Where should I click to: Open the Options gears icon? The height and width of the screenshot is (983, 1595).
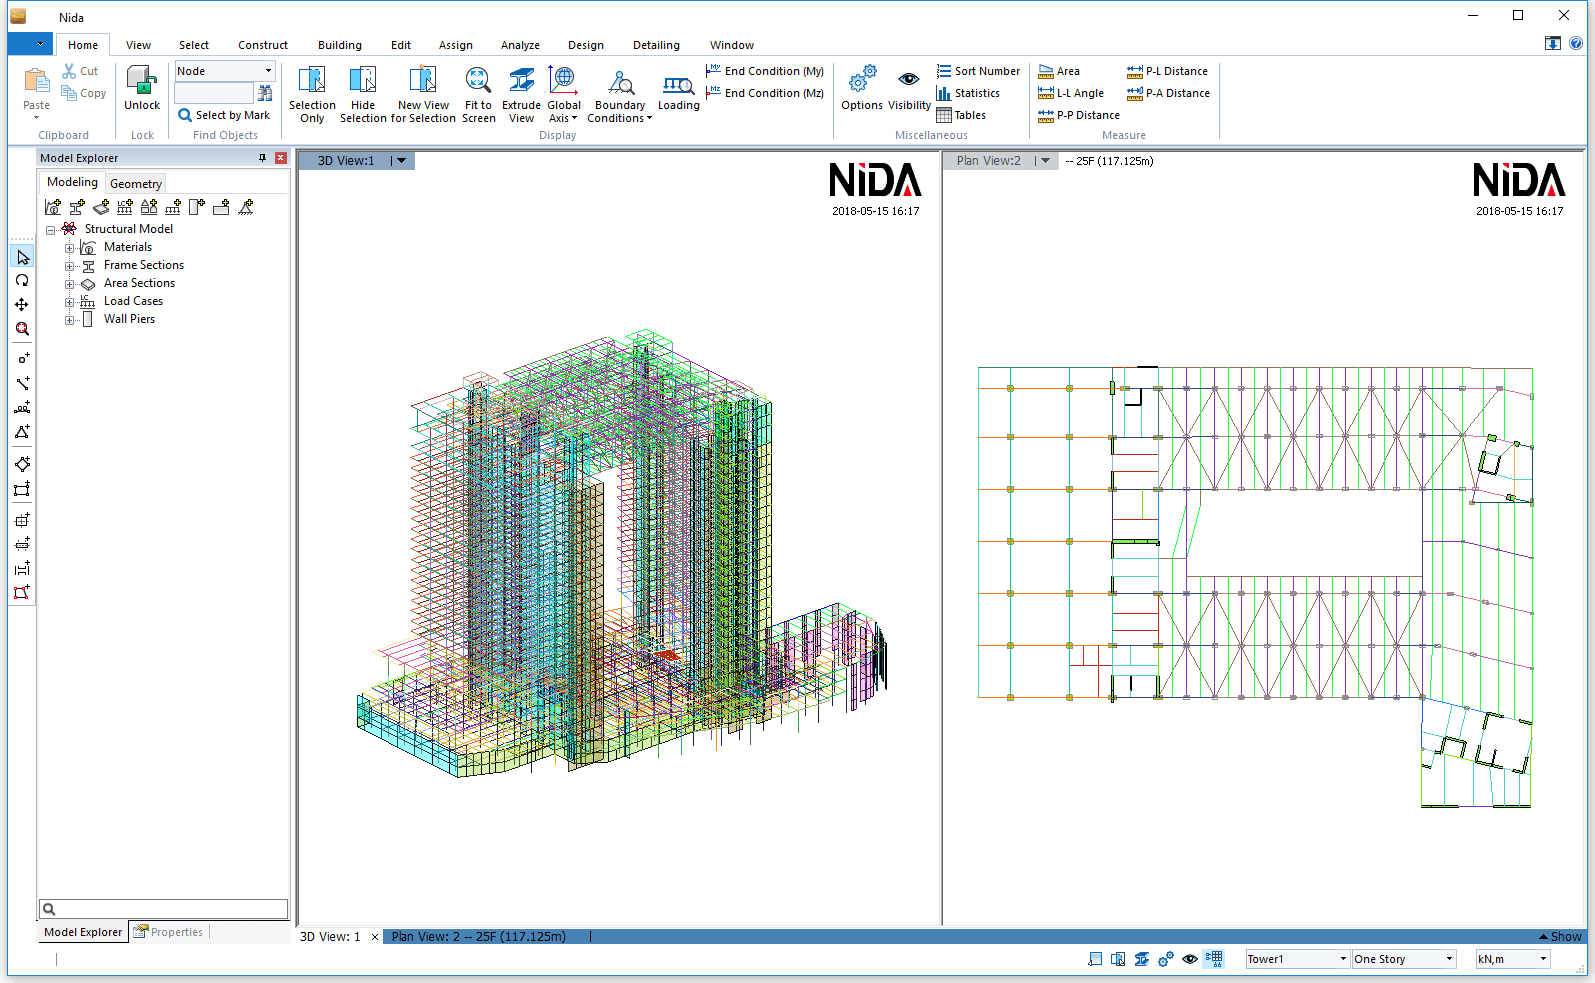(862, 79)
